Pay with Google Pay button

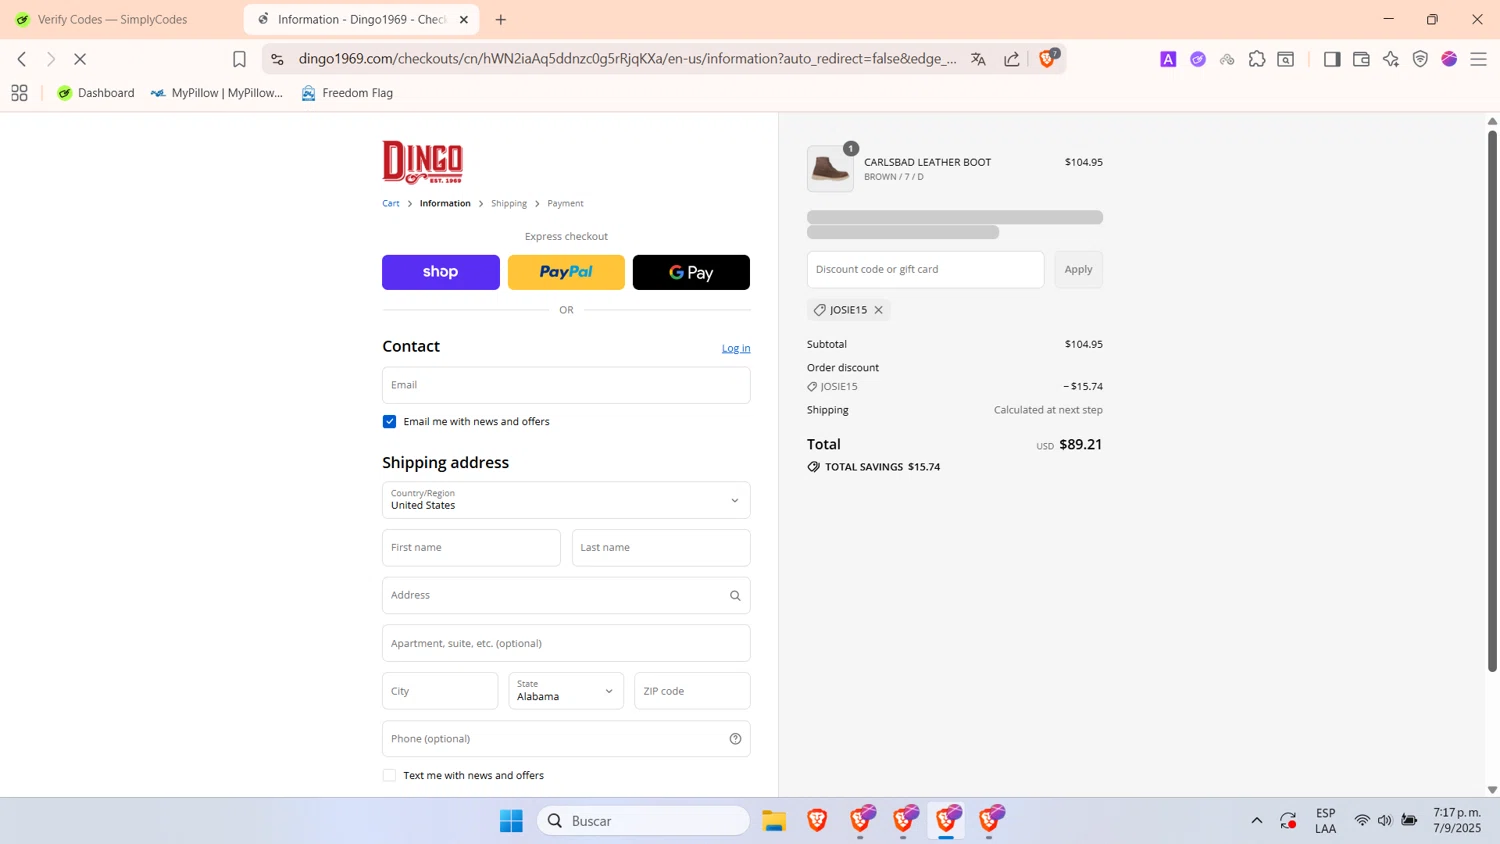click(x=691, y=272)
